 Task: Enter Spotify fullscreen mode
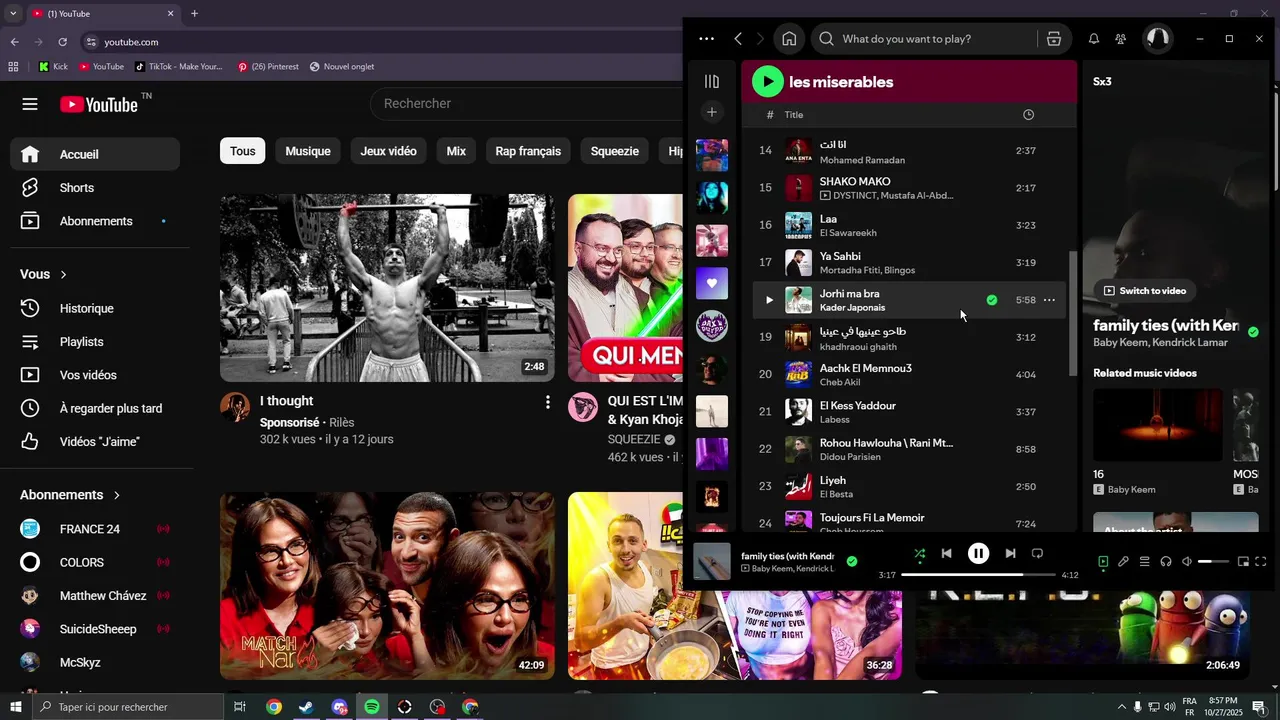[x=1261, y=562]
